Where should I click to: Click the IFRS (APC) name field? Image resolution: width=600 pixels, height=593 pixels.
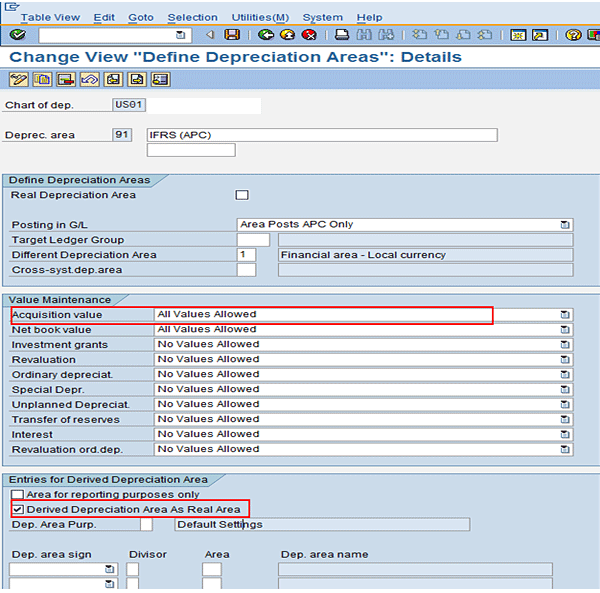pos(320,135)
